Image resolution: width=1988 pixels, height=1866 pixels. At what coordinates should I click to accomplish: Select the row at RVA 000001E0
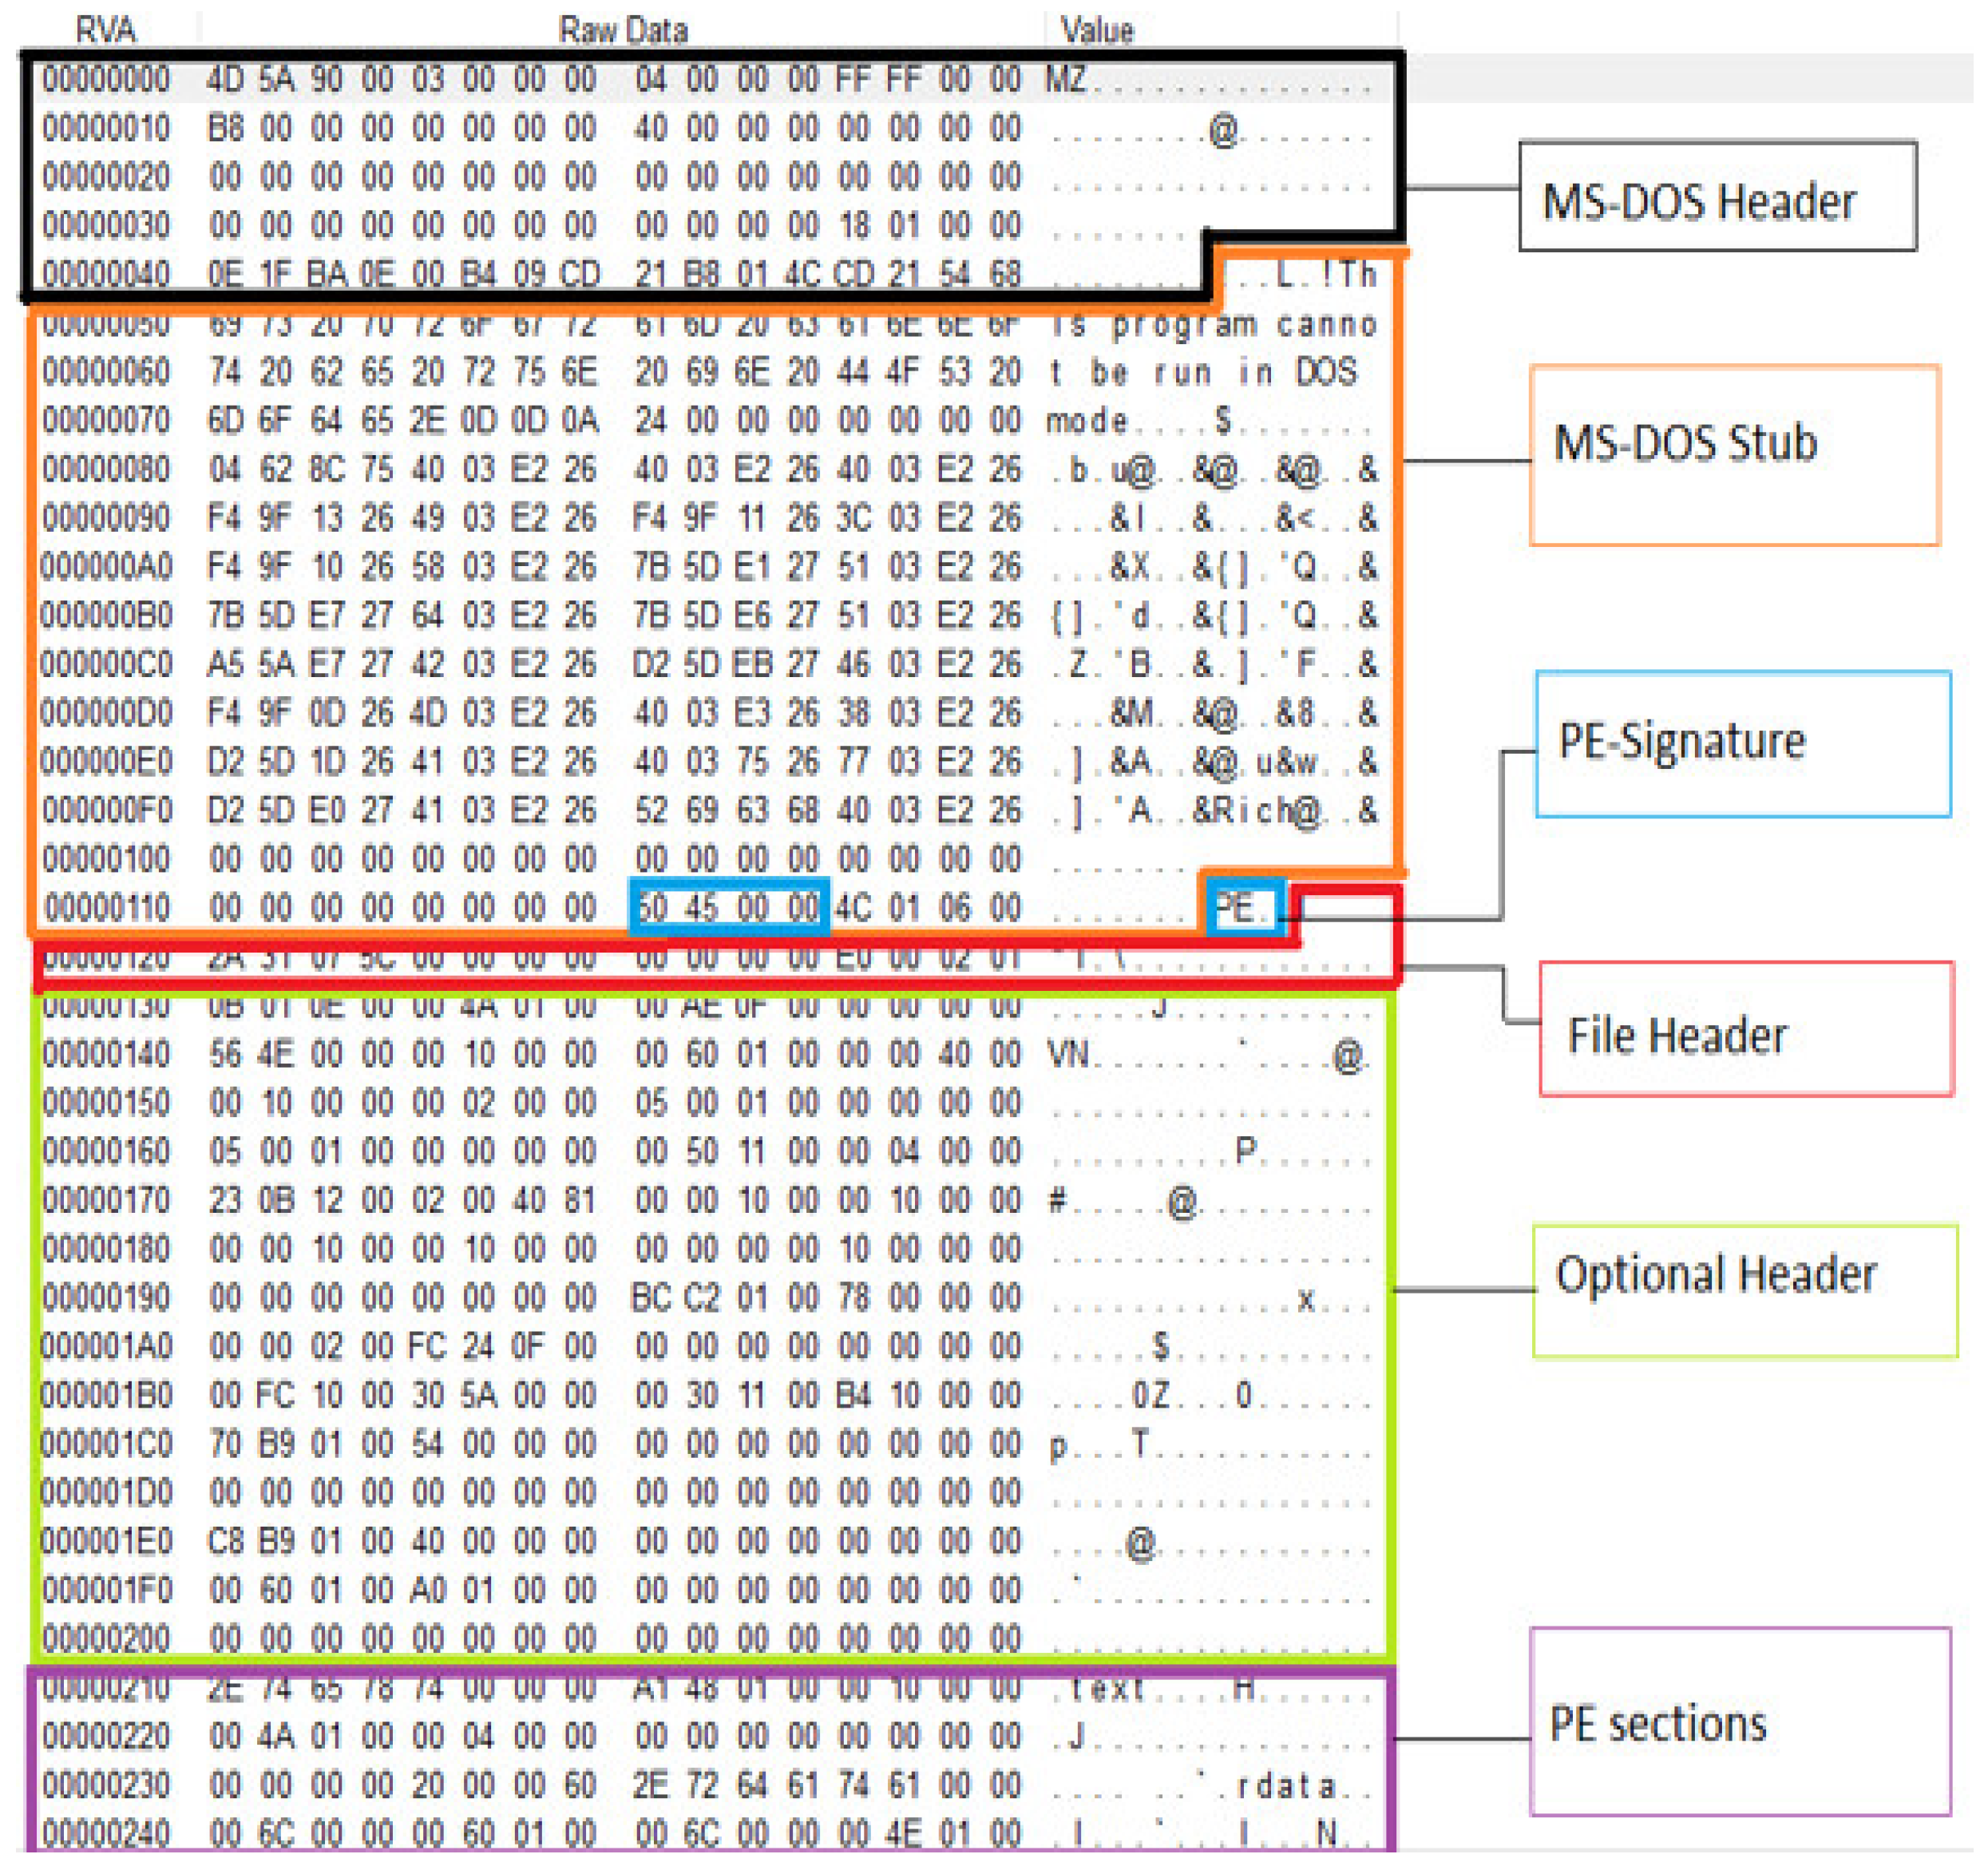(106, 1541)
